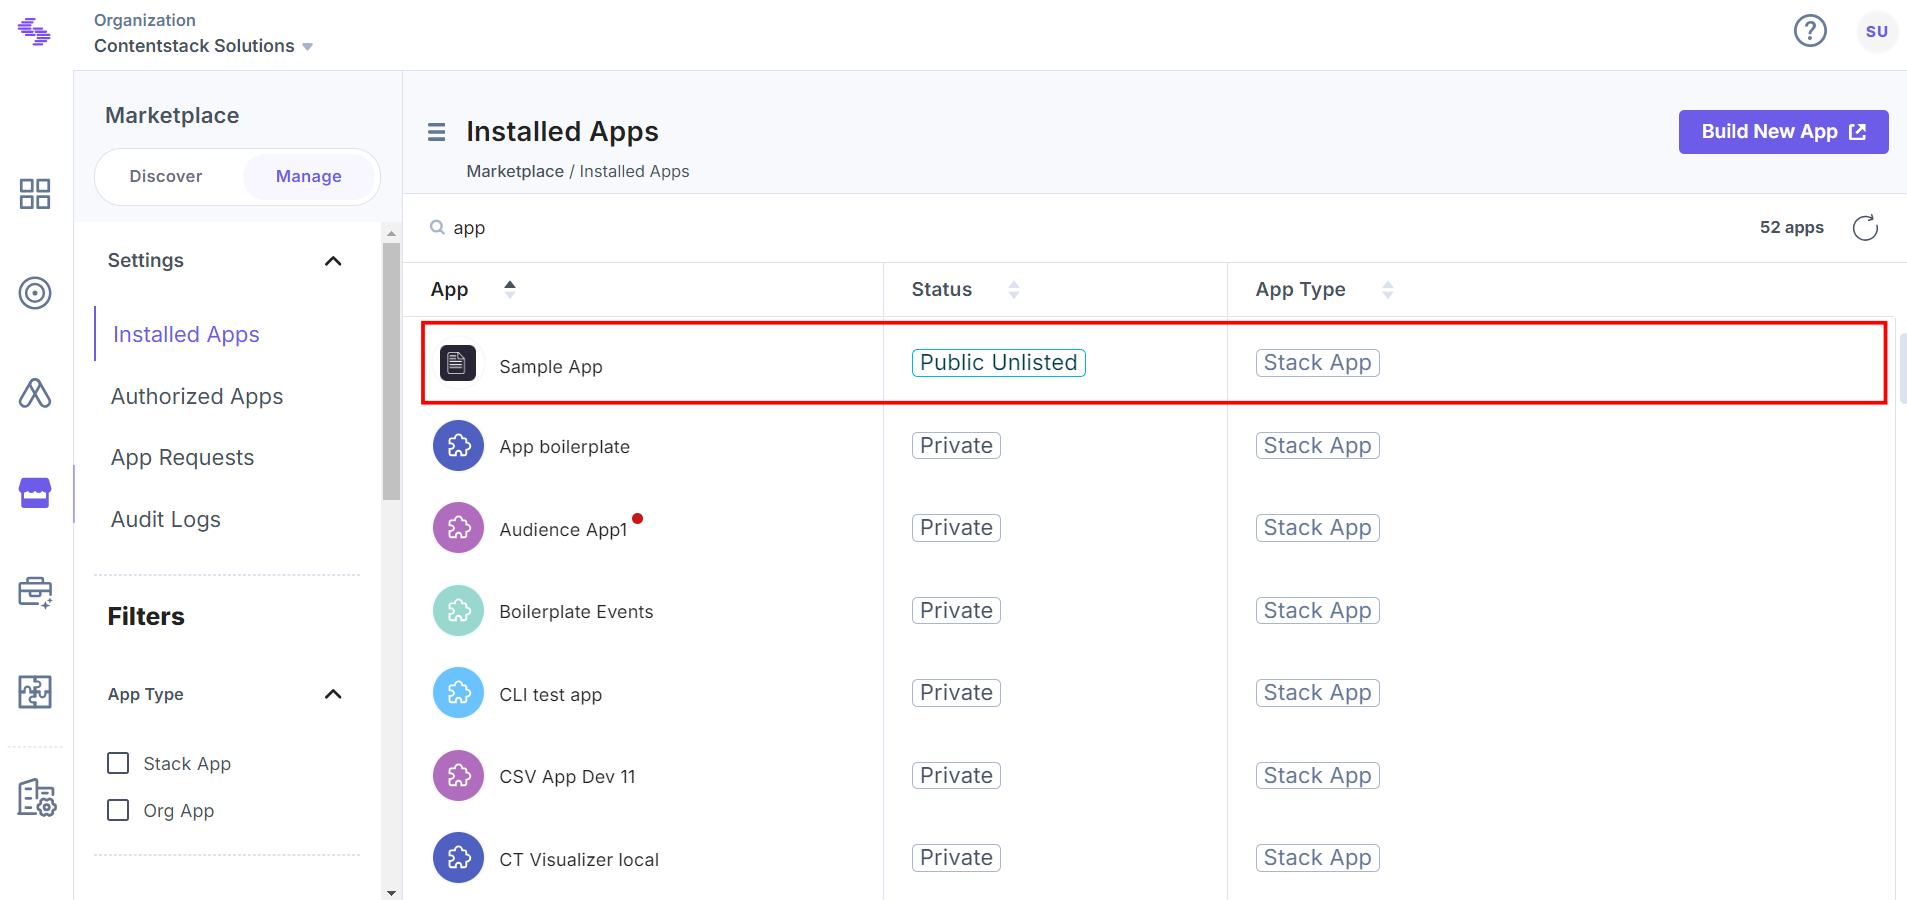This screenshot has height=900, width=1907.
Task: Click the Stack App badge for CLI test app
Action: tap(1317, 692)
